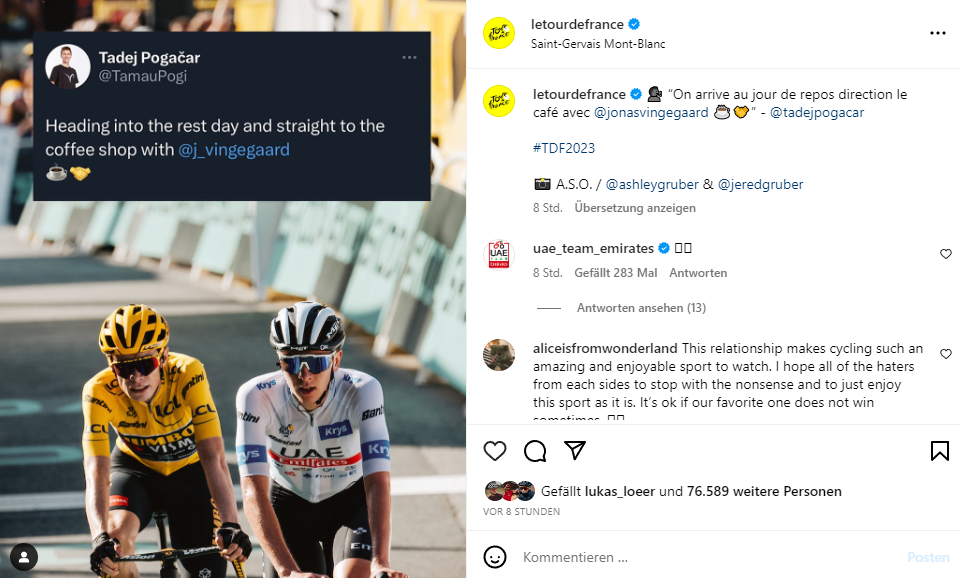Viewport: 961px width, 578px height.
Task: Show tagged people icon on photo
Action: pos(23,555)
